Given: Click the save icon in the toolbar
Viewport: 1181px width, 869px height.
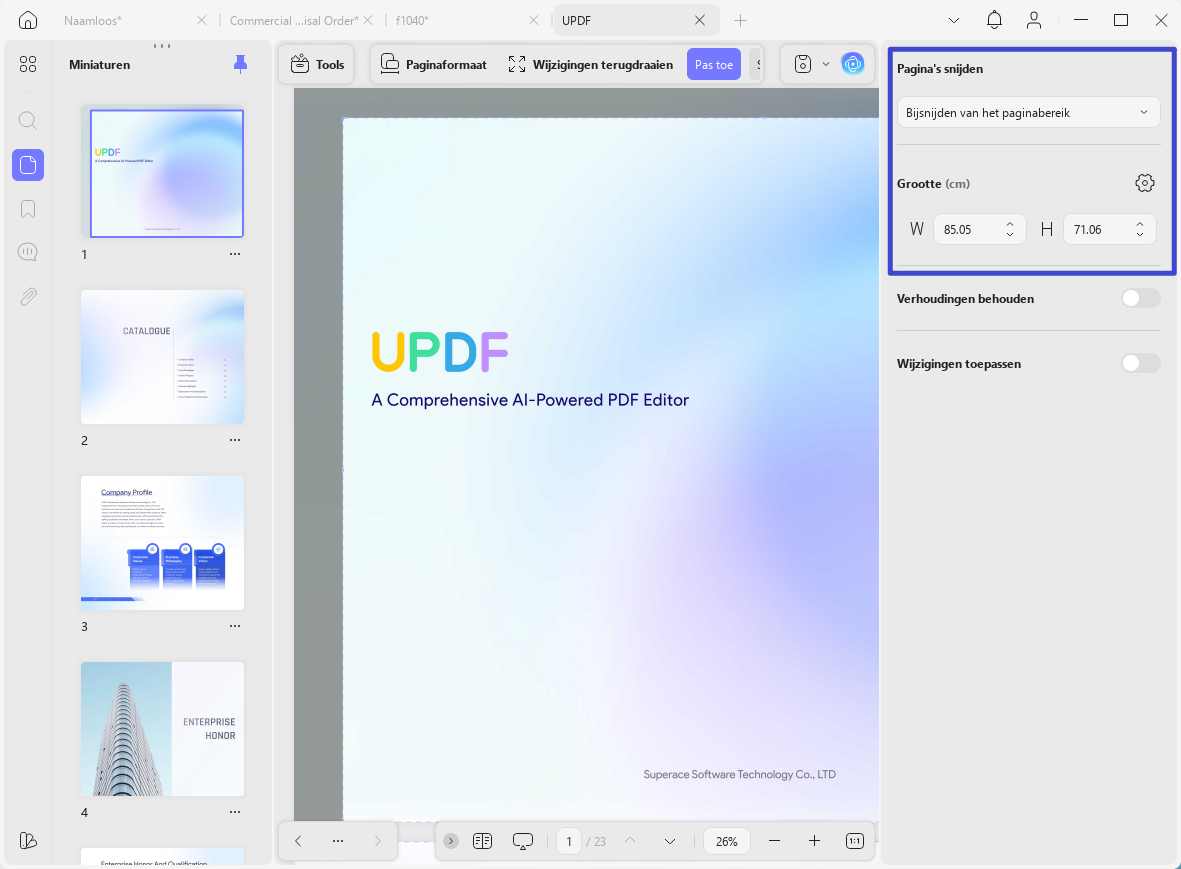Looking at the screenshot, I should coord(803,65).
